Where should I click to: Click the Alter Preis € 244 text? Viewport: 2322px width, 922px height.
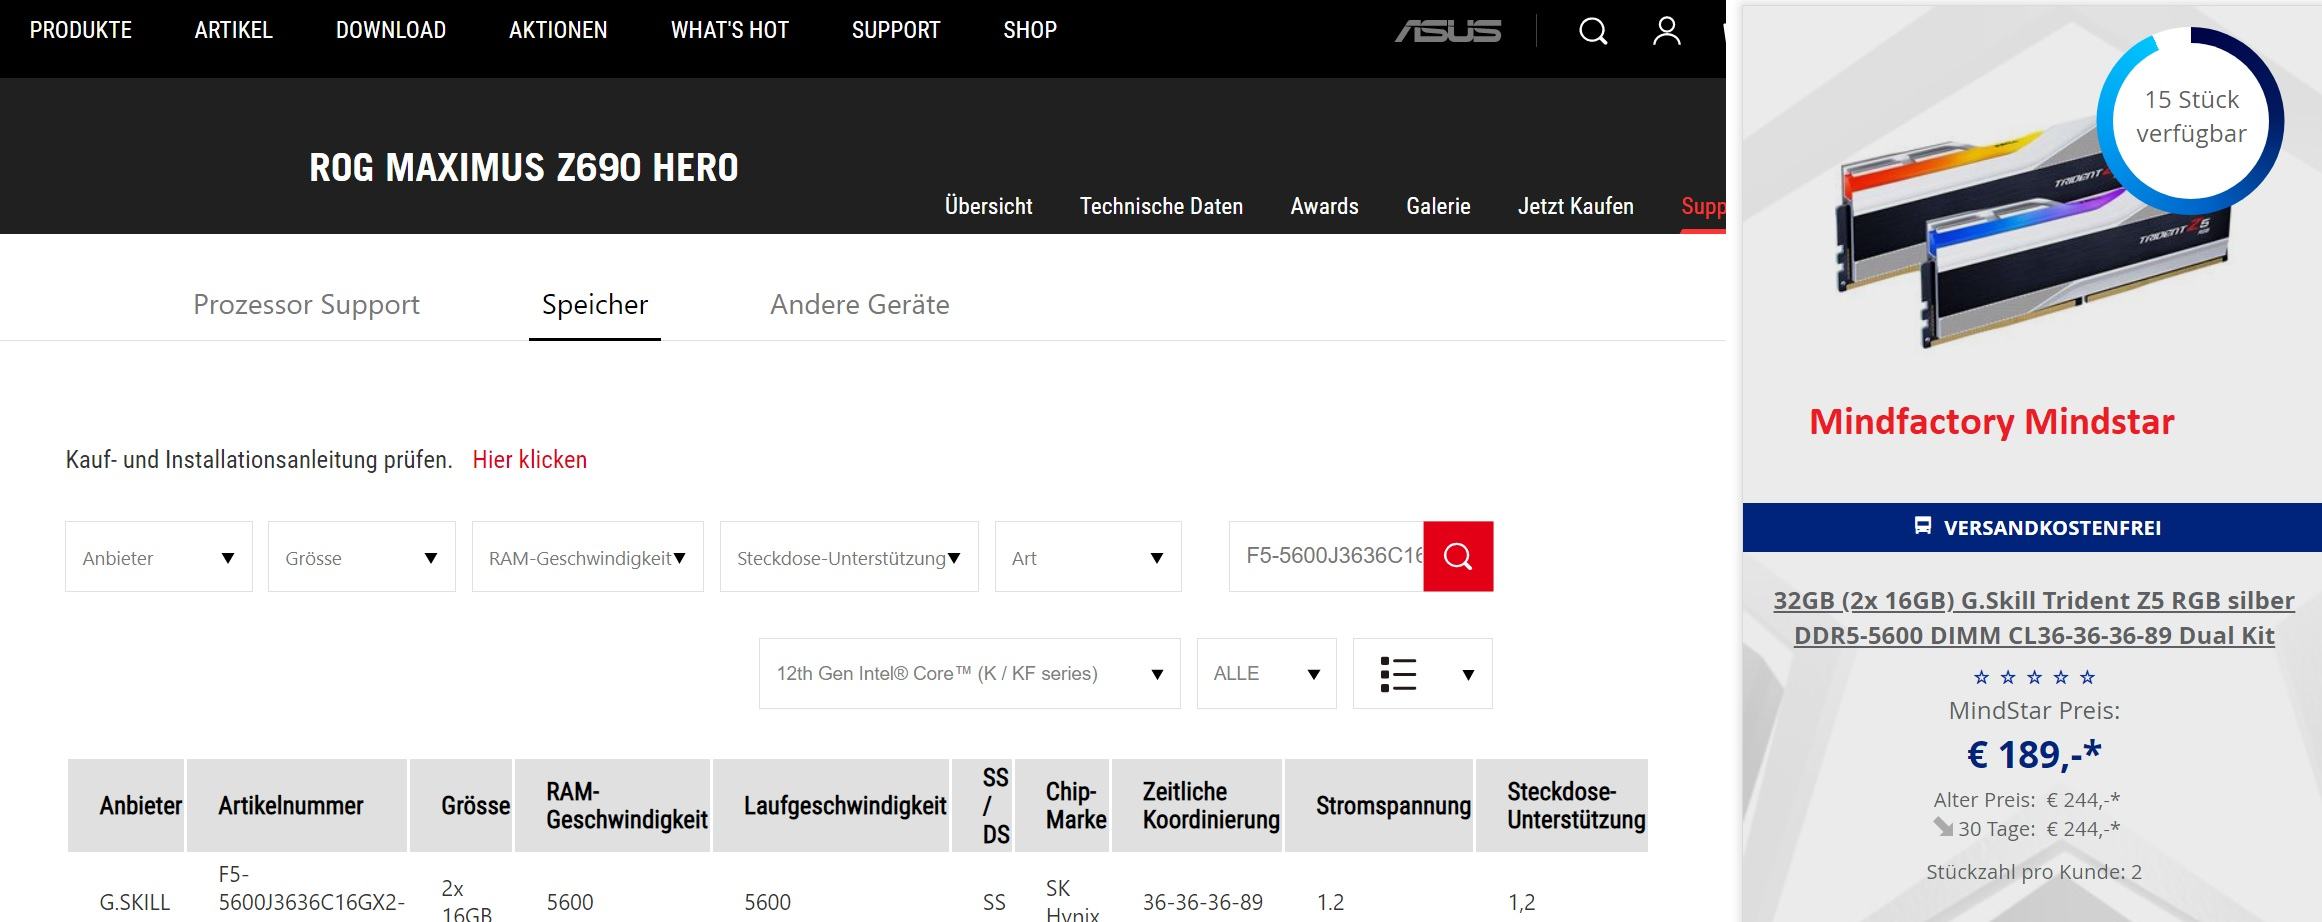2027,800
